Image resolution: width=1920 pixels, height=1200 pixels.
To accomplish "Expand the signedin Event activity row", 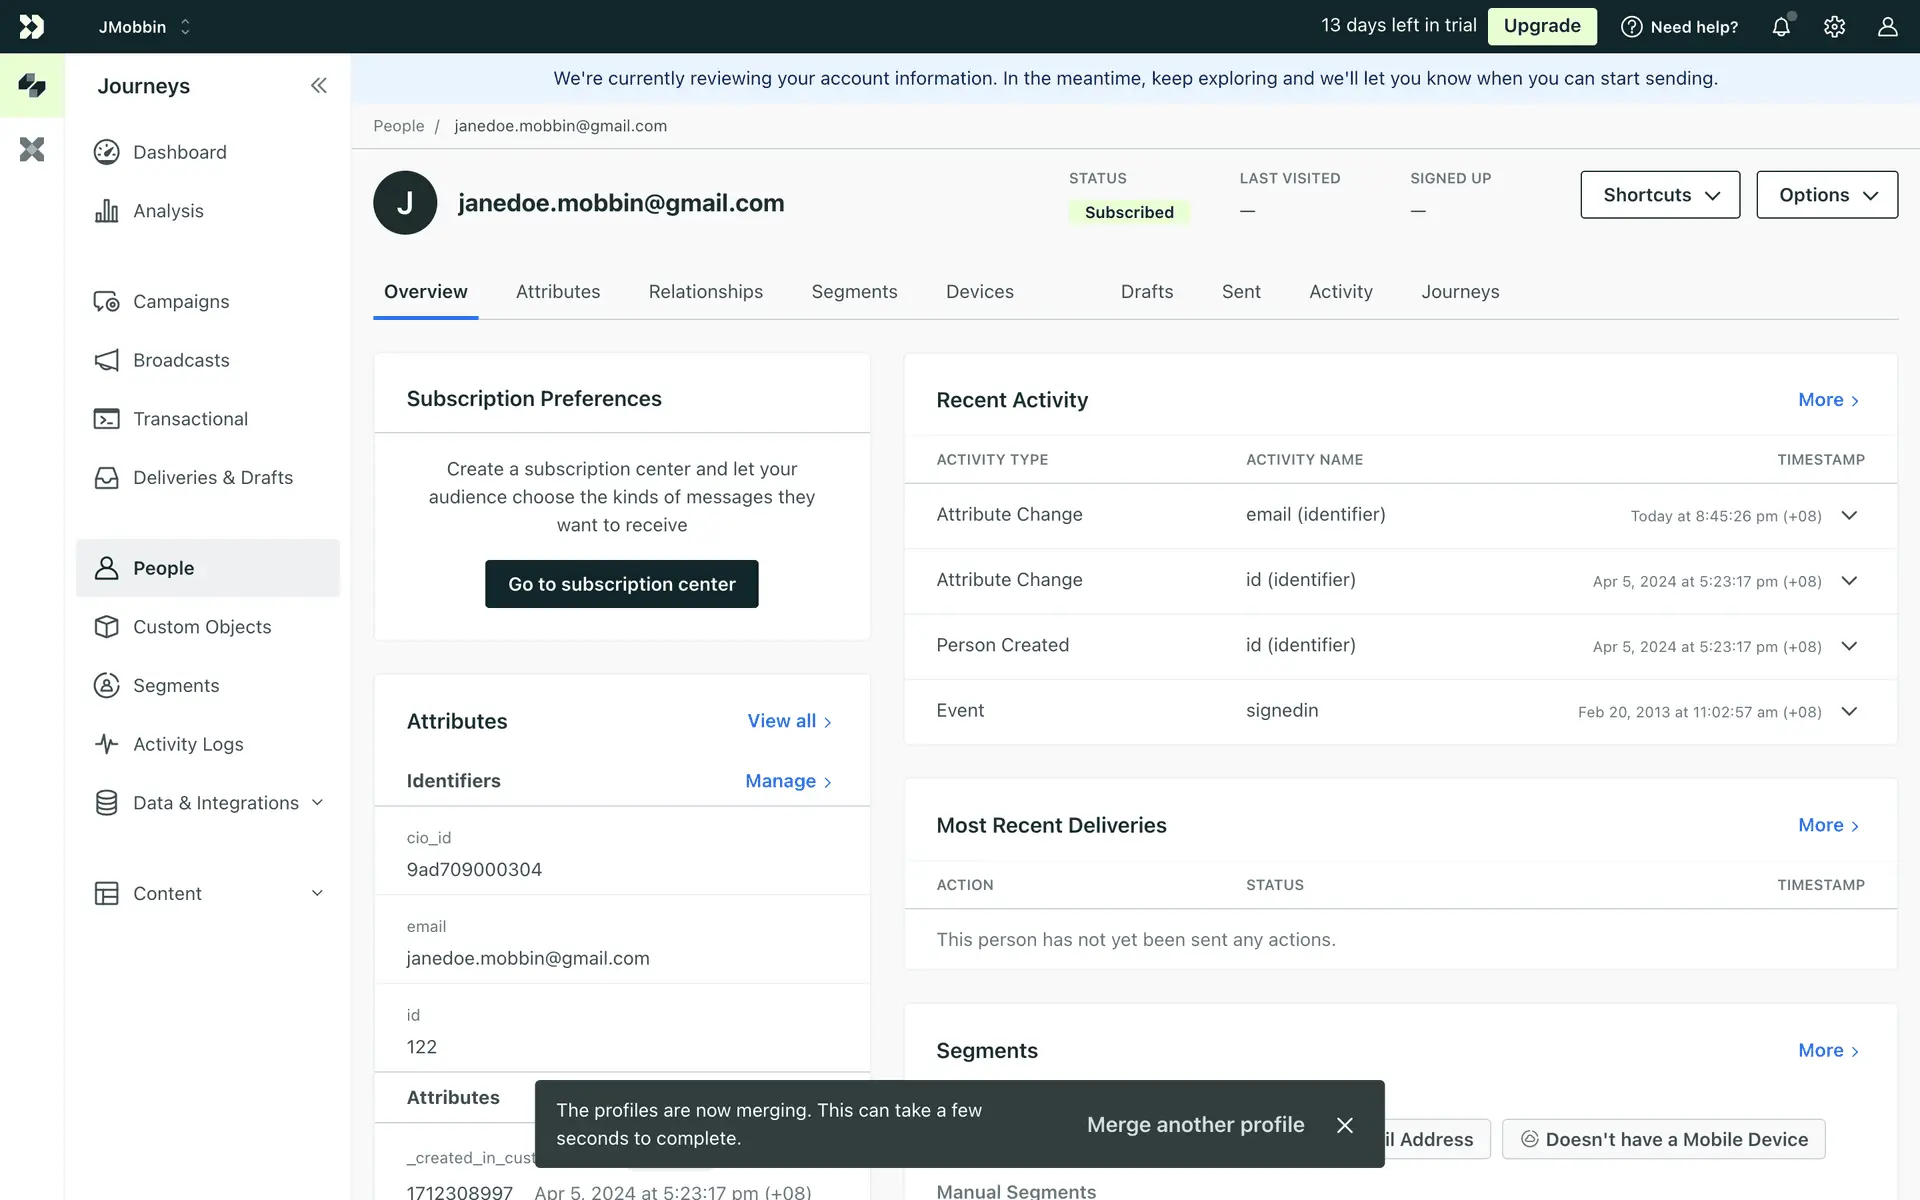I will (1849, 712).
